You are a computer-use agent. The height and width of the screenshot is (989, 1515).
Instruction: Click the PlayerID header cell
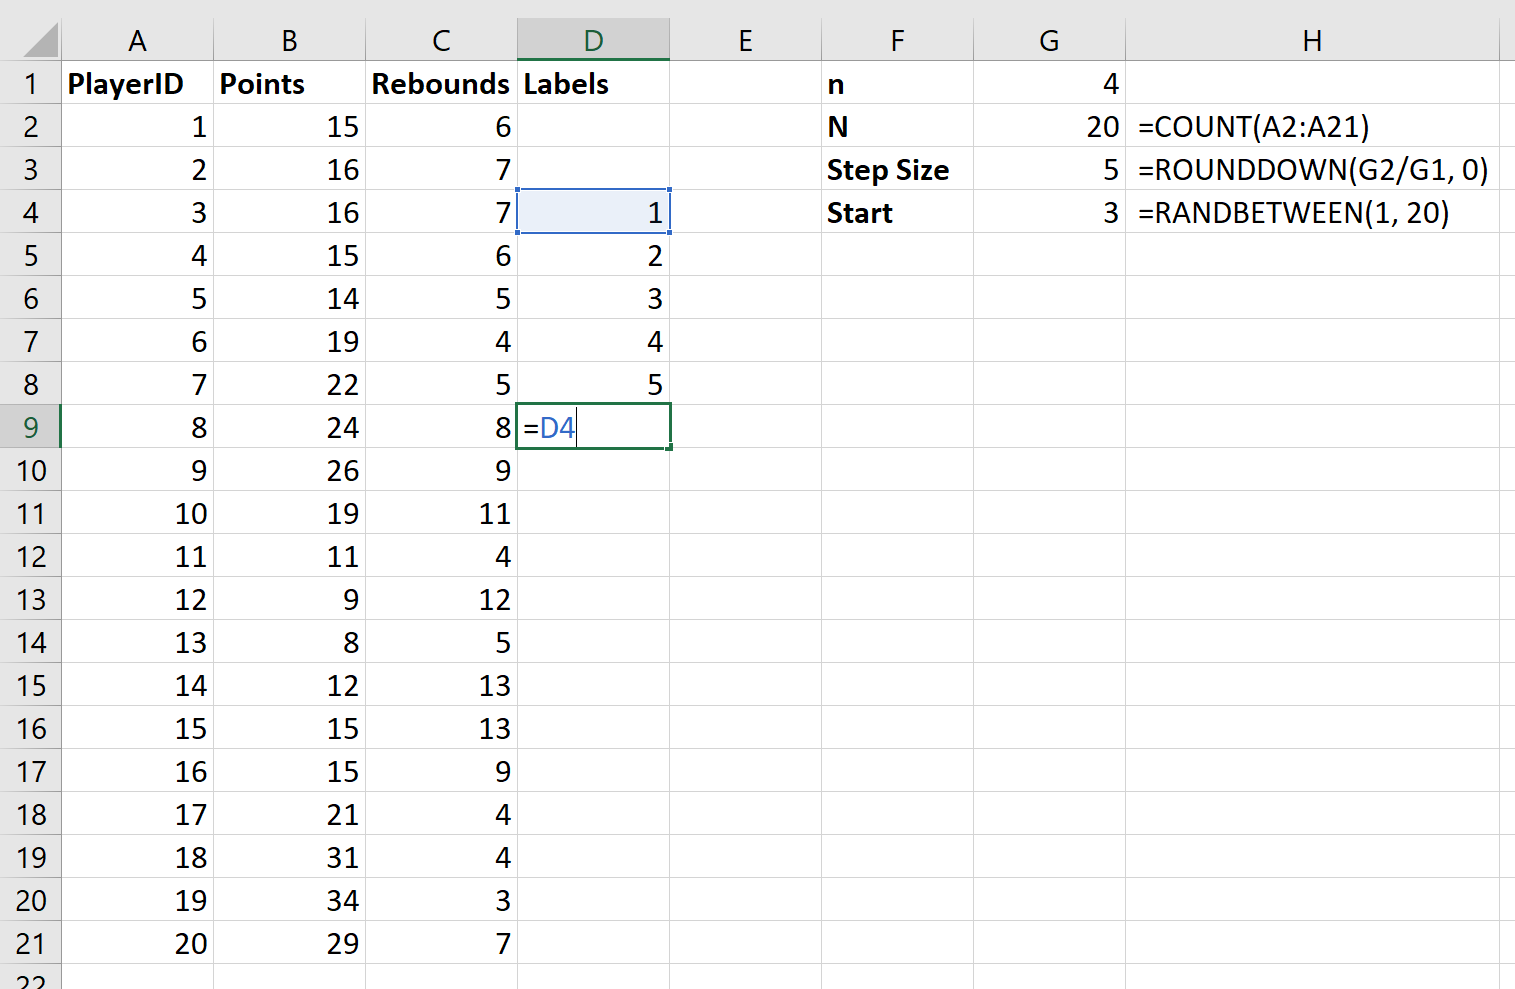(x=137, y=84)
